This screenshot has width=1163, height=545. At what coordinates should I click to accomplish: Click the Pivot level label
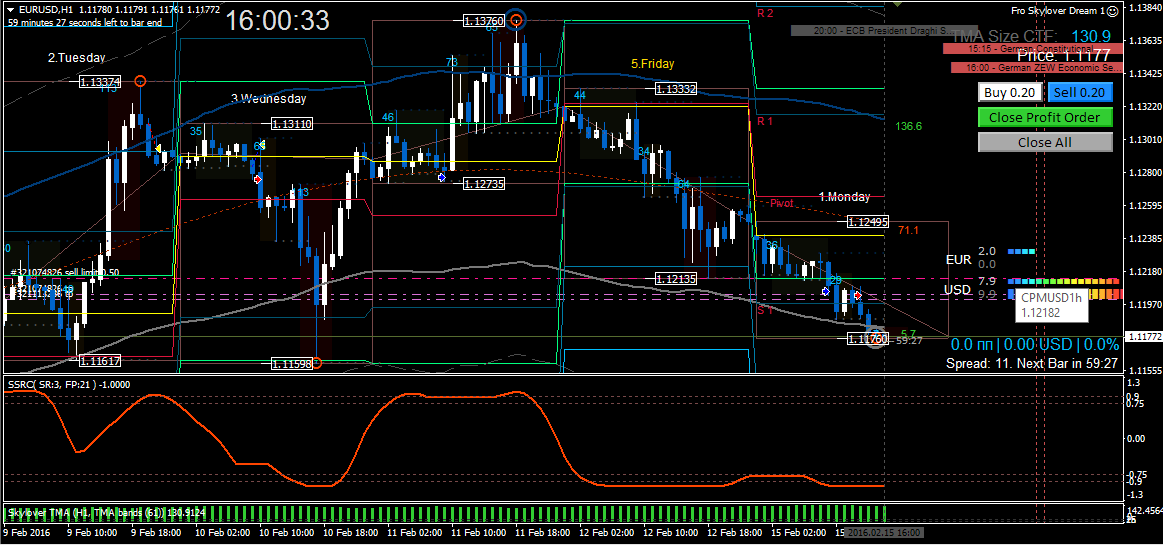[782, 202]
